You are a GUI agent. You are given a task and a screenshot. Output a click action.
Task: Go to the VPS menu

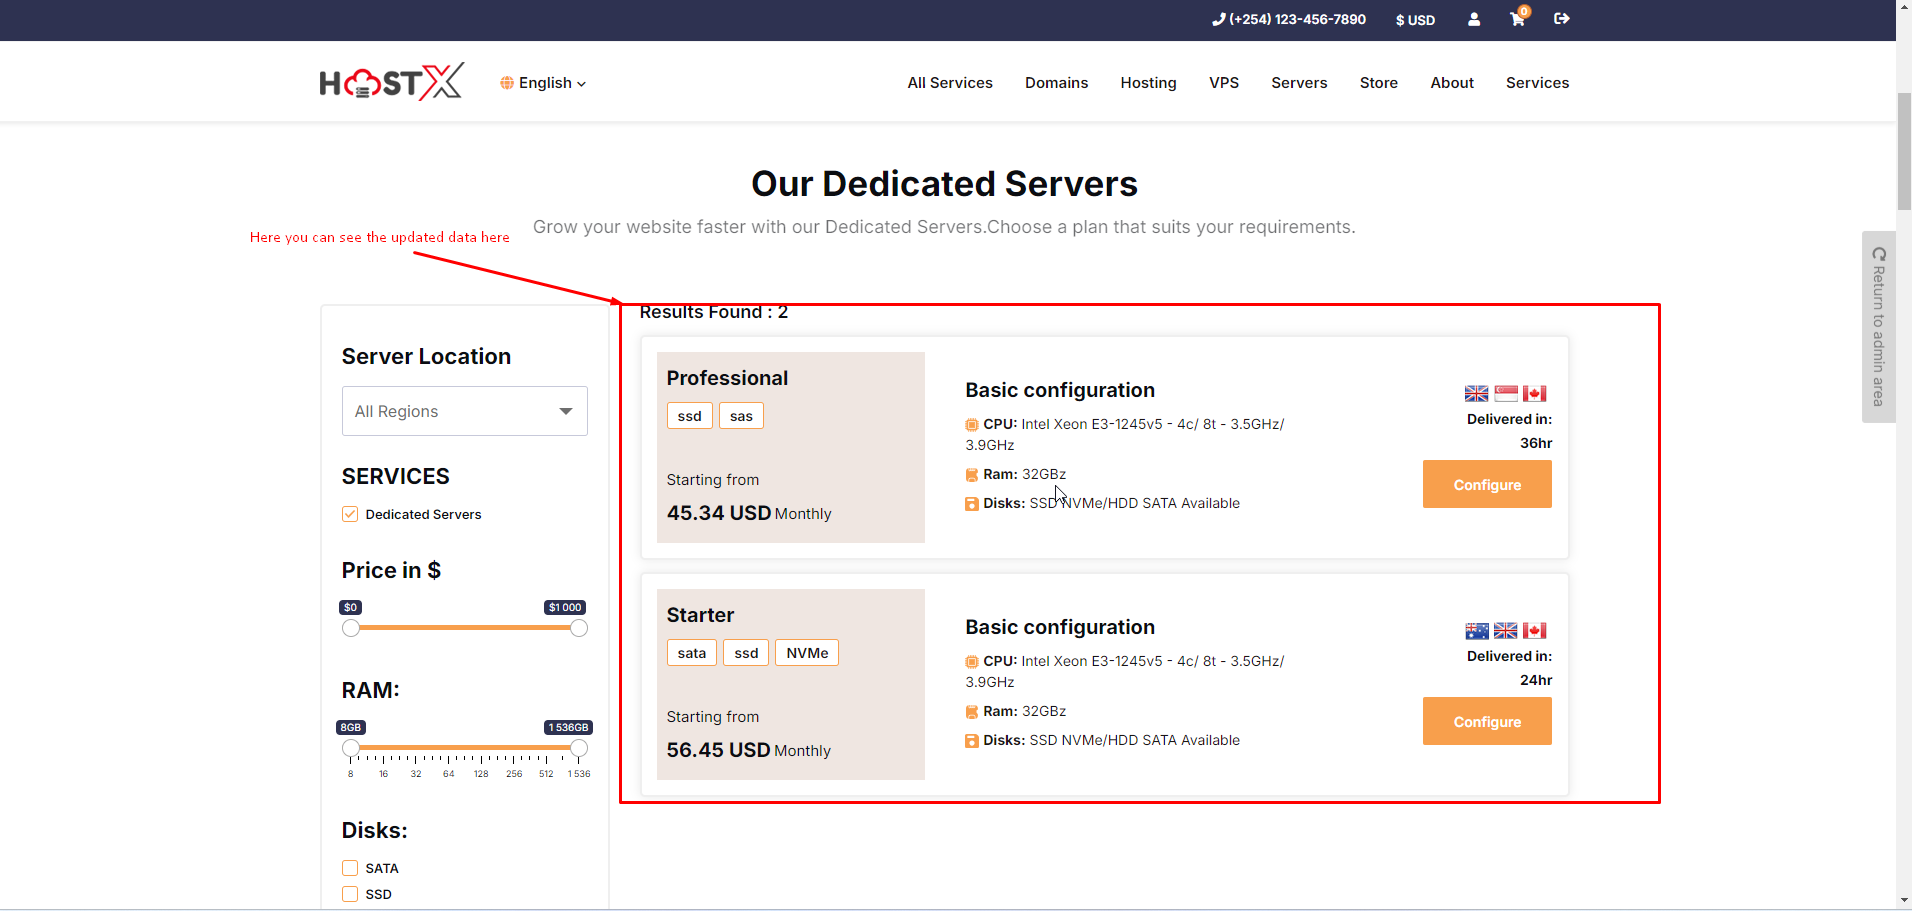click(x=1223, y=83)
